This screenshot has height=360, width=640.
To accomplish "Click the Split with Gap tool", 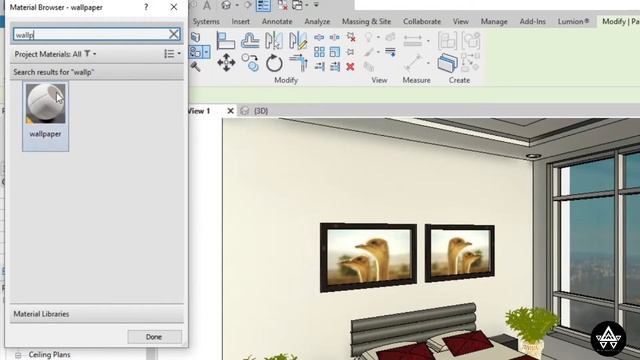I will coord(335,38).
